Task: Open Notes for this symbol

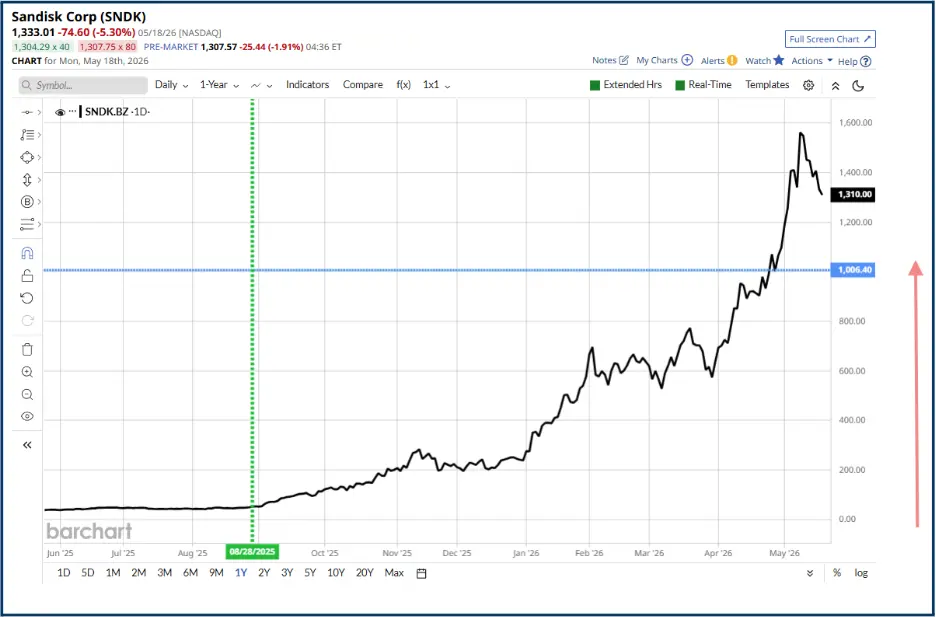Action: tap(610, 60)
